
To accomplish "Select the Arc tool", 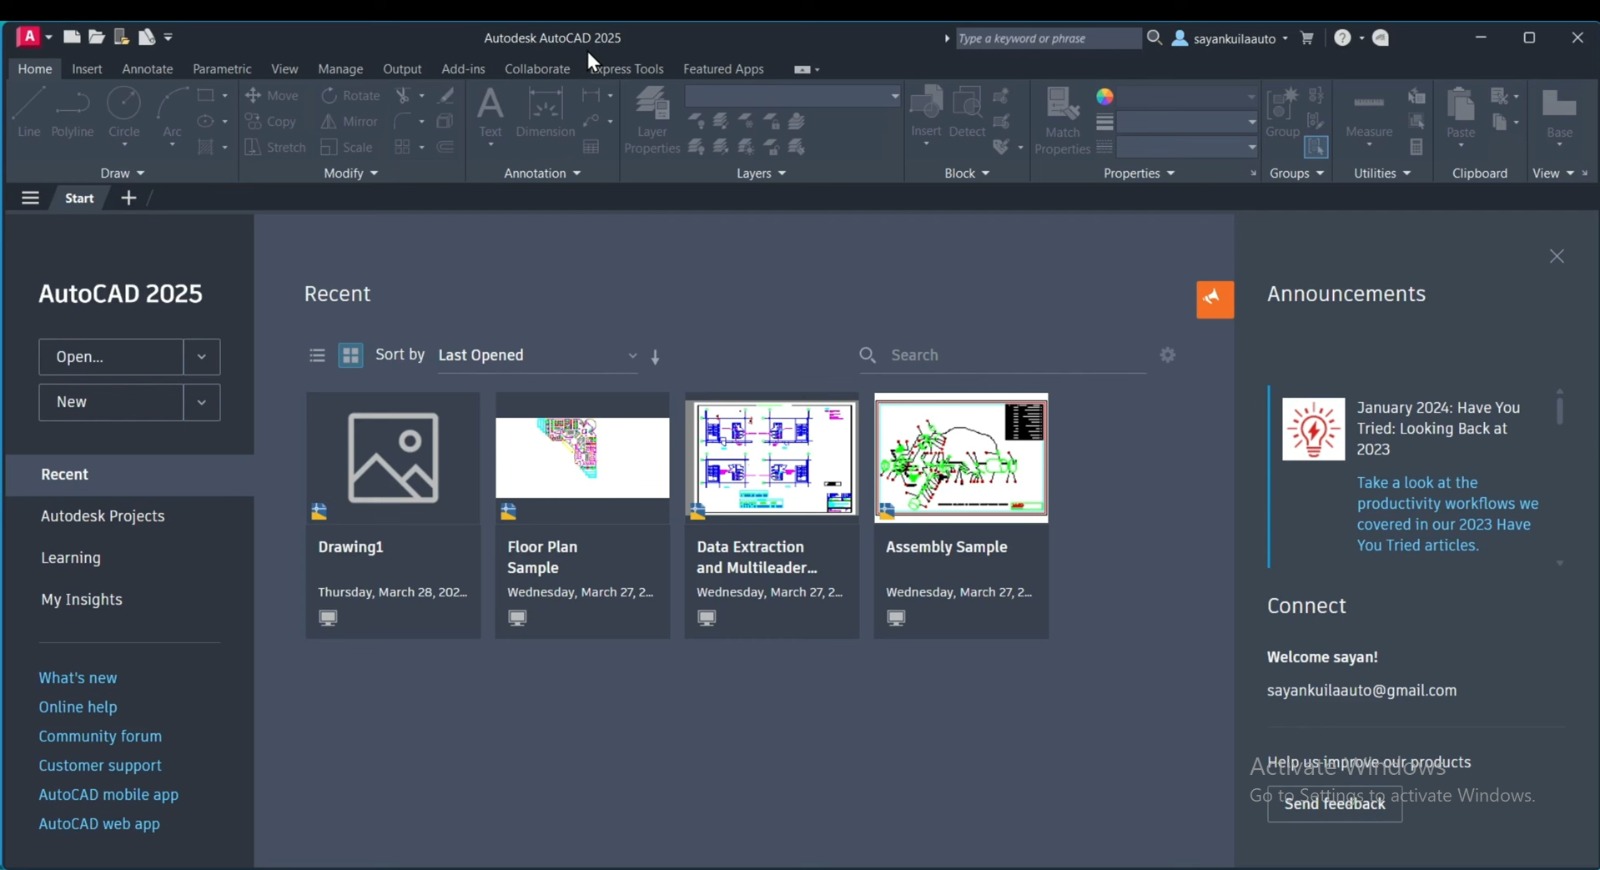I will tap(172, 112).
